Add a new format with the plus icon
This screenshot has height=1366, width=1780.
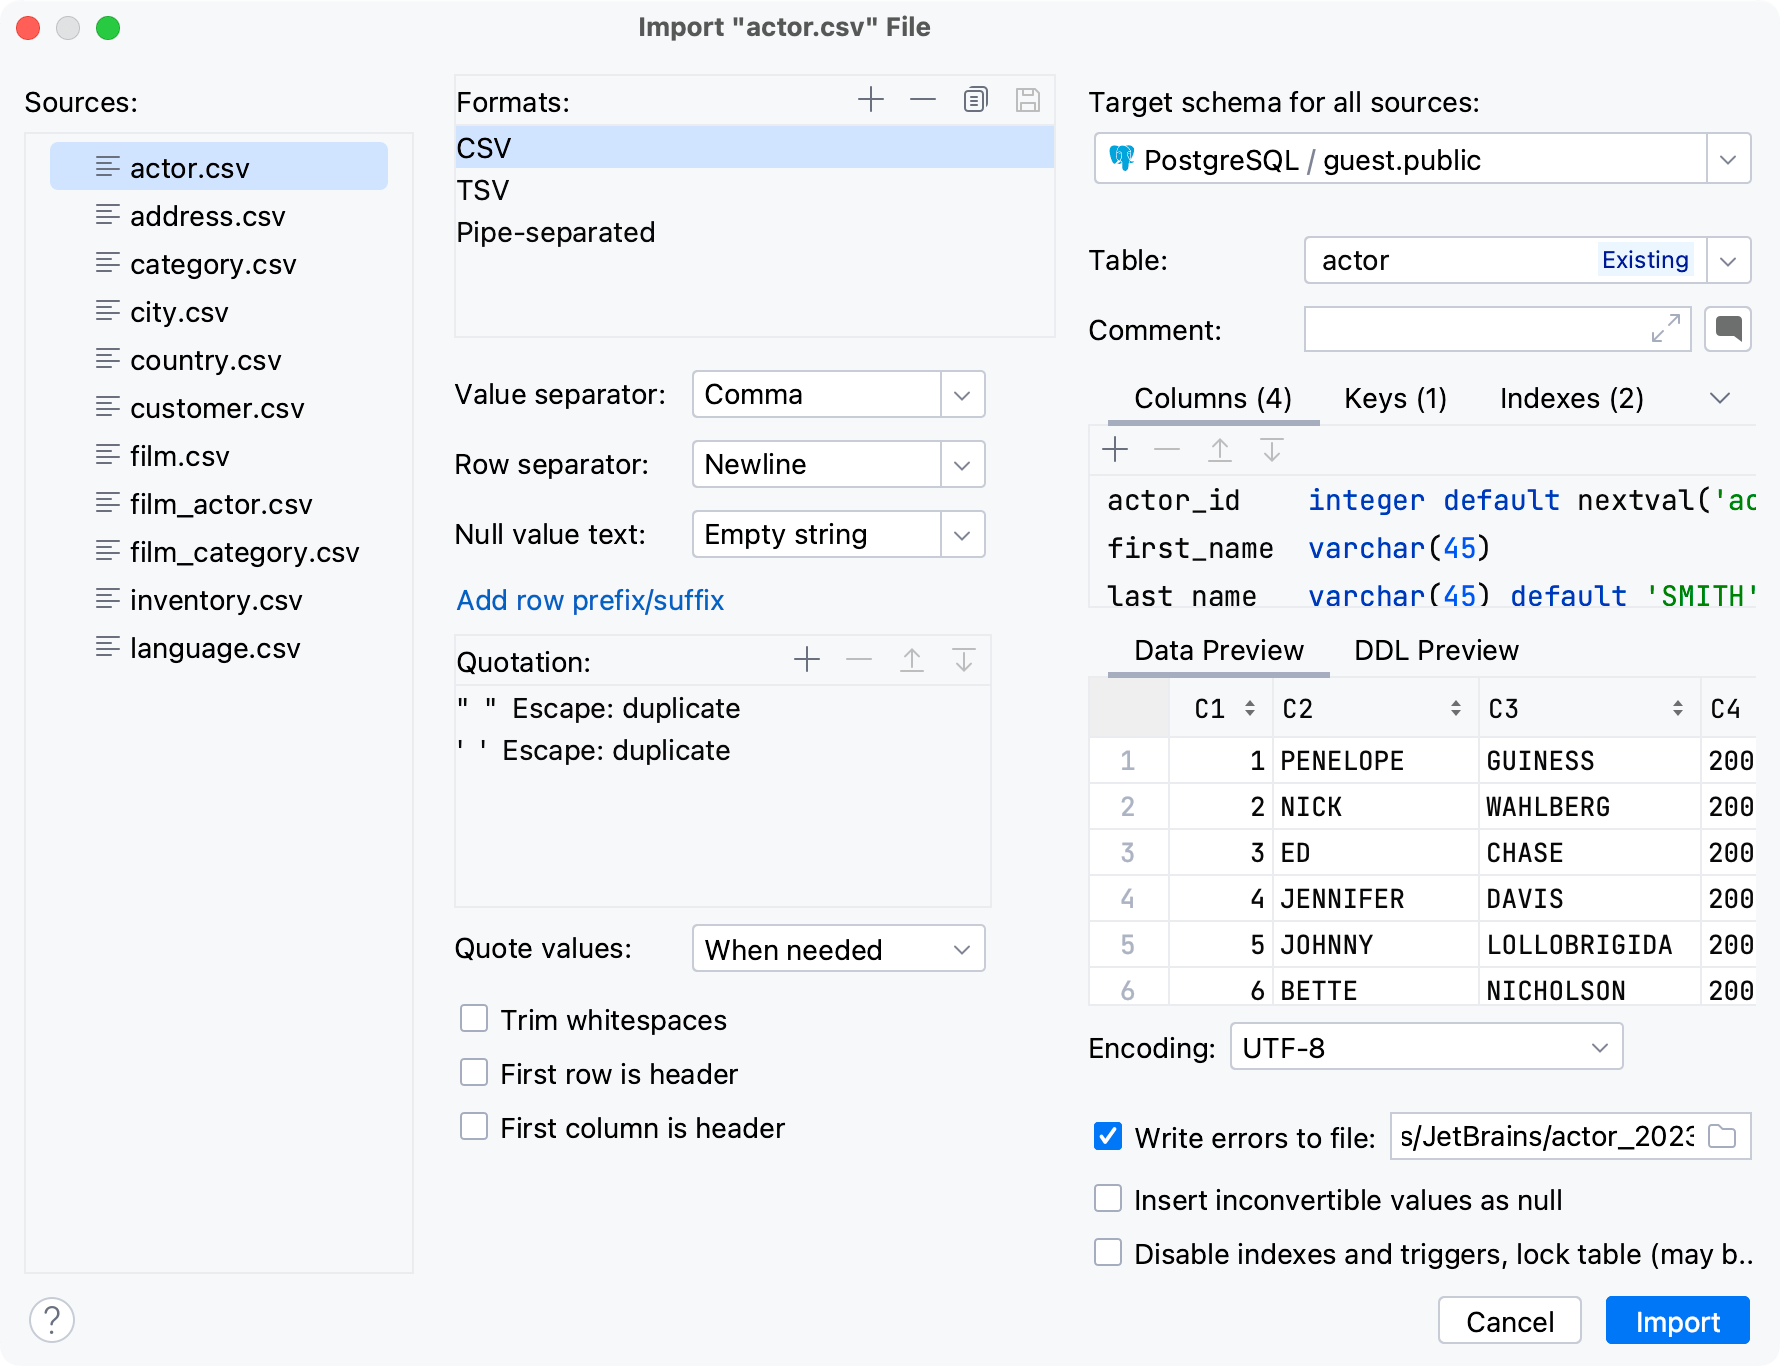click(x=871, y=99)
